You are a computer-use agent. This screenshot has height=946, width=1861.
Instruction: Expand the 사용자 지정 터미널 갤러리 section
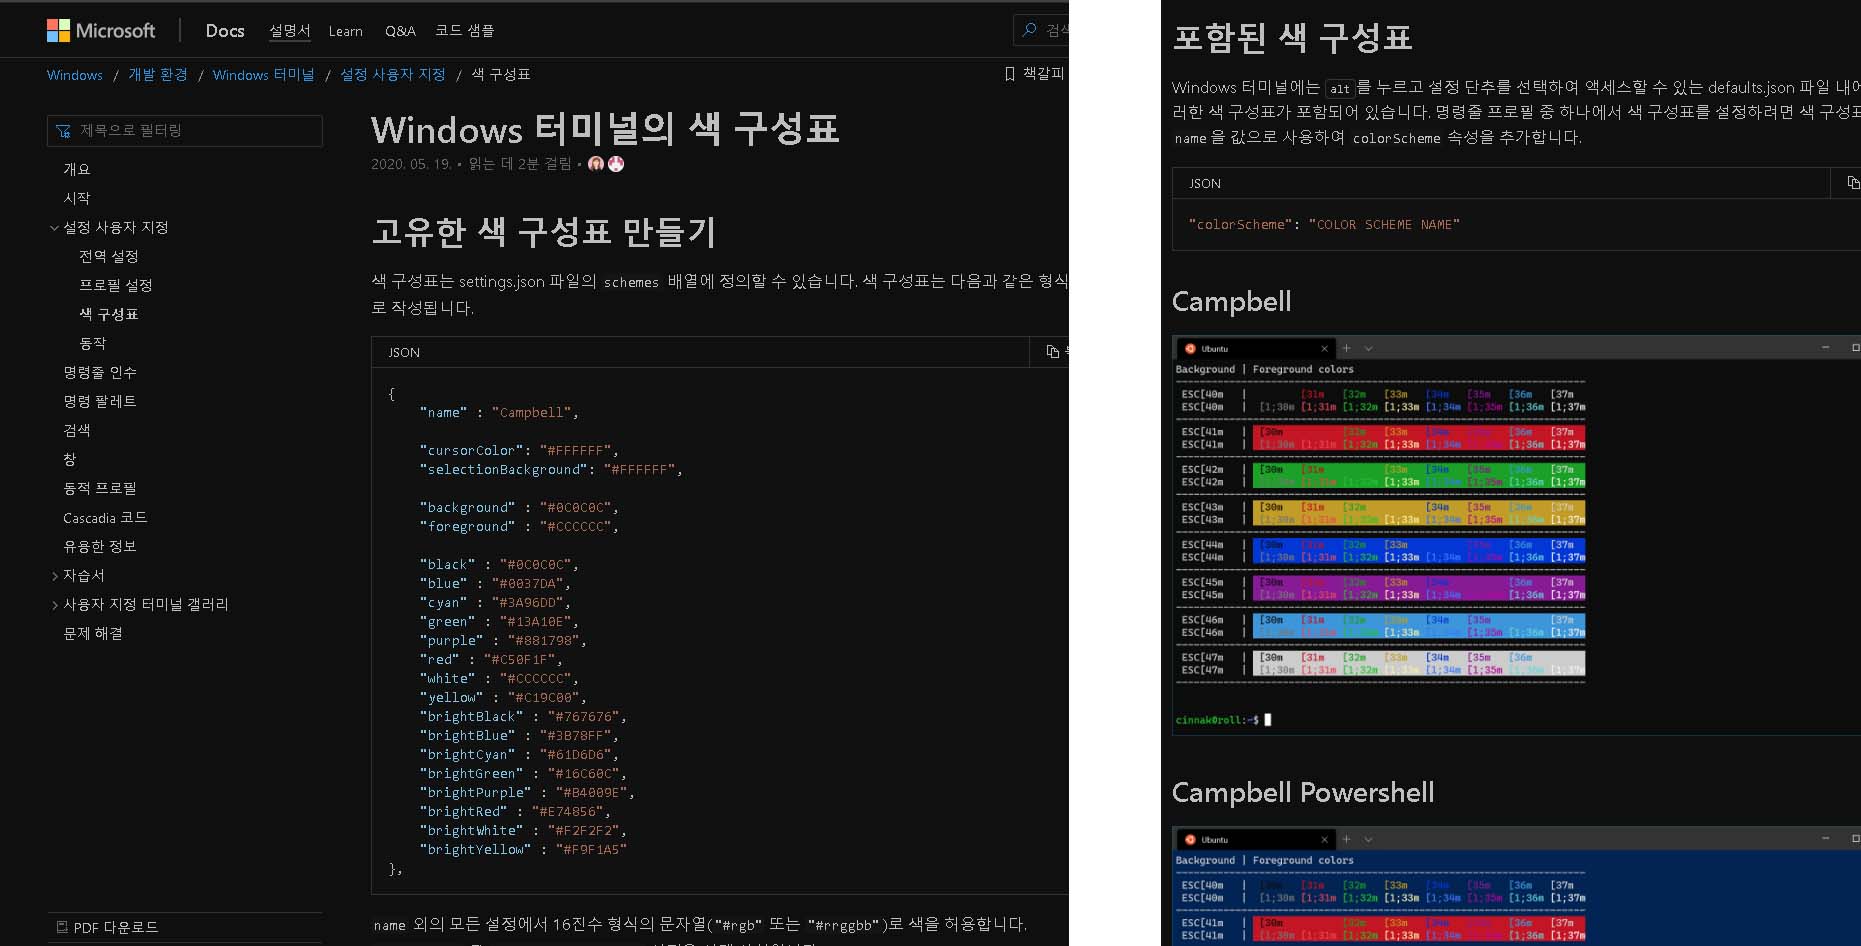(x=54, y=605)
